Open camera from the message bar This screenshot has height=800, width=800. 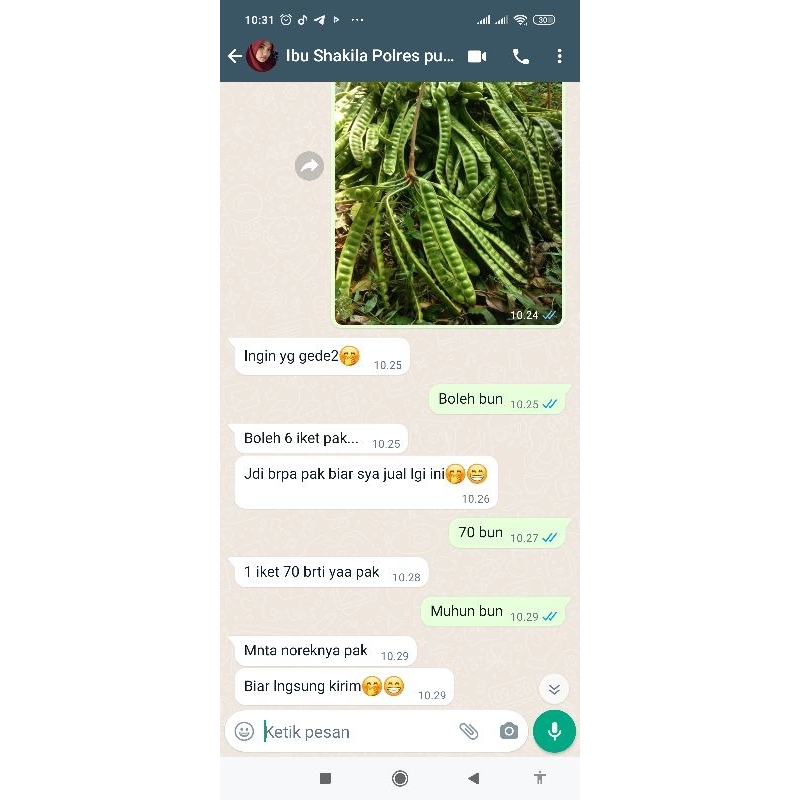[x=509, y=731]
